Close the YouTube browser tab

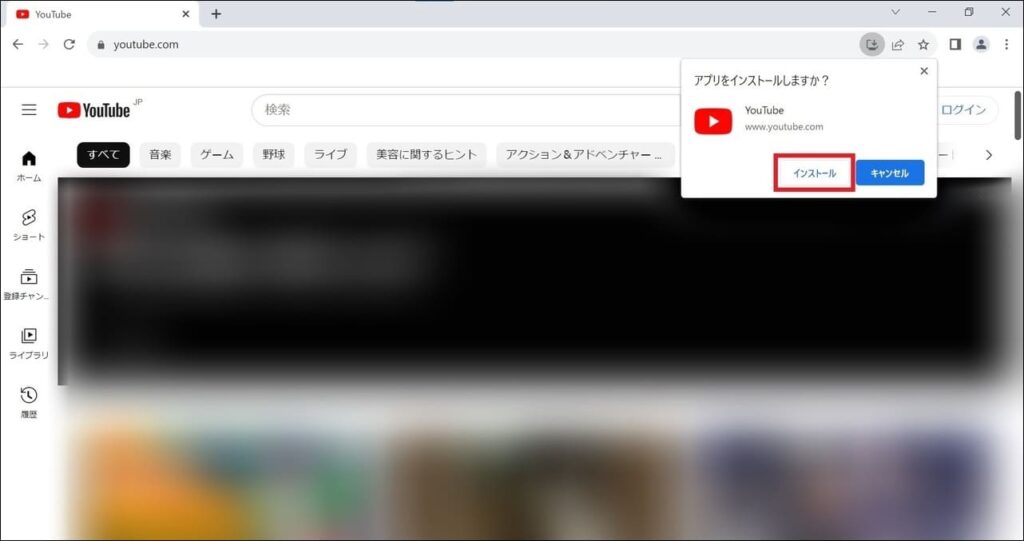[x=185, y=14]
